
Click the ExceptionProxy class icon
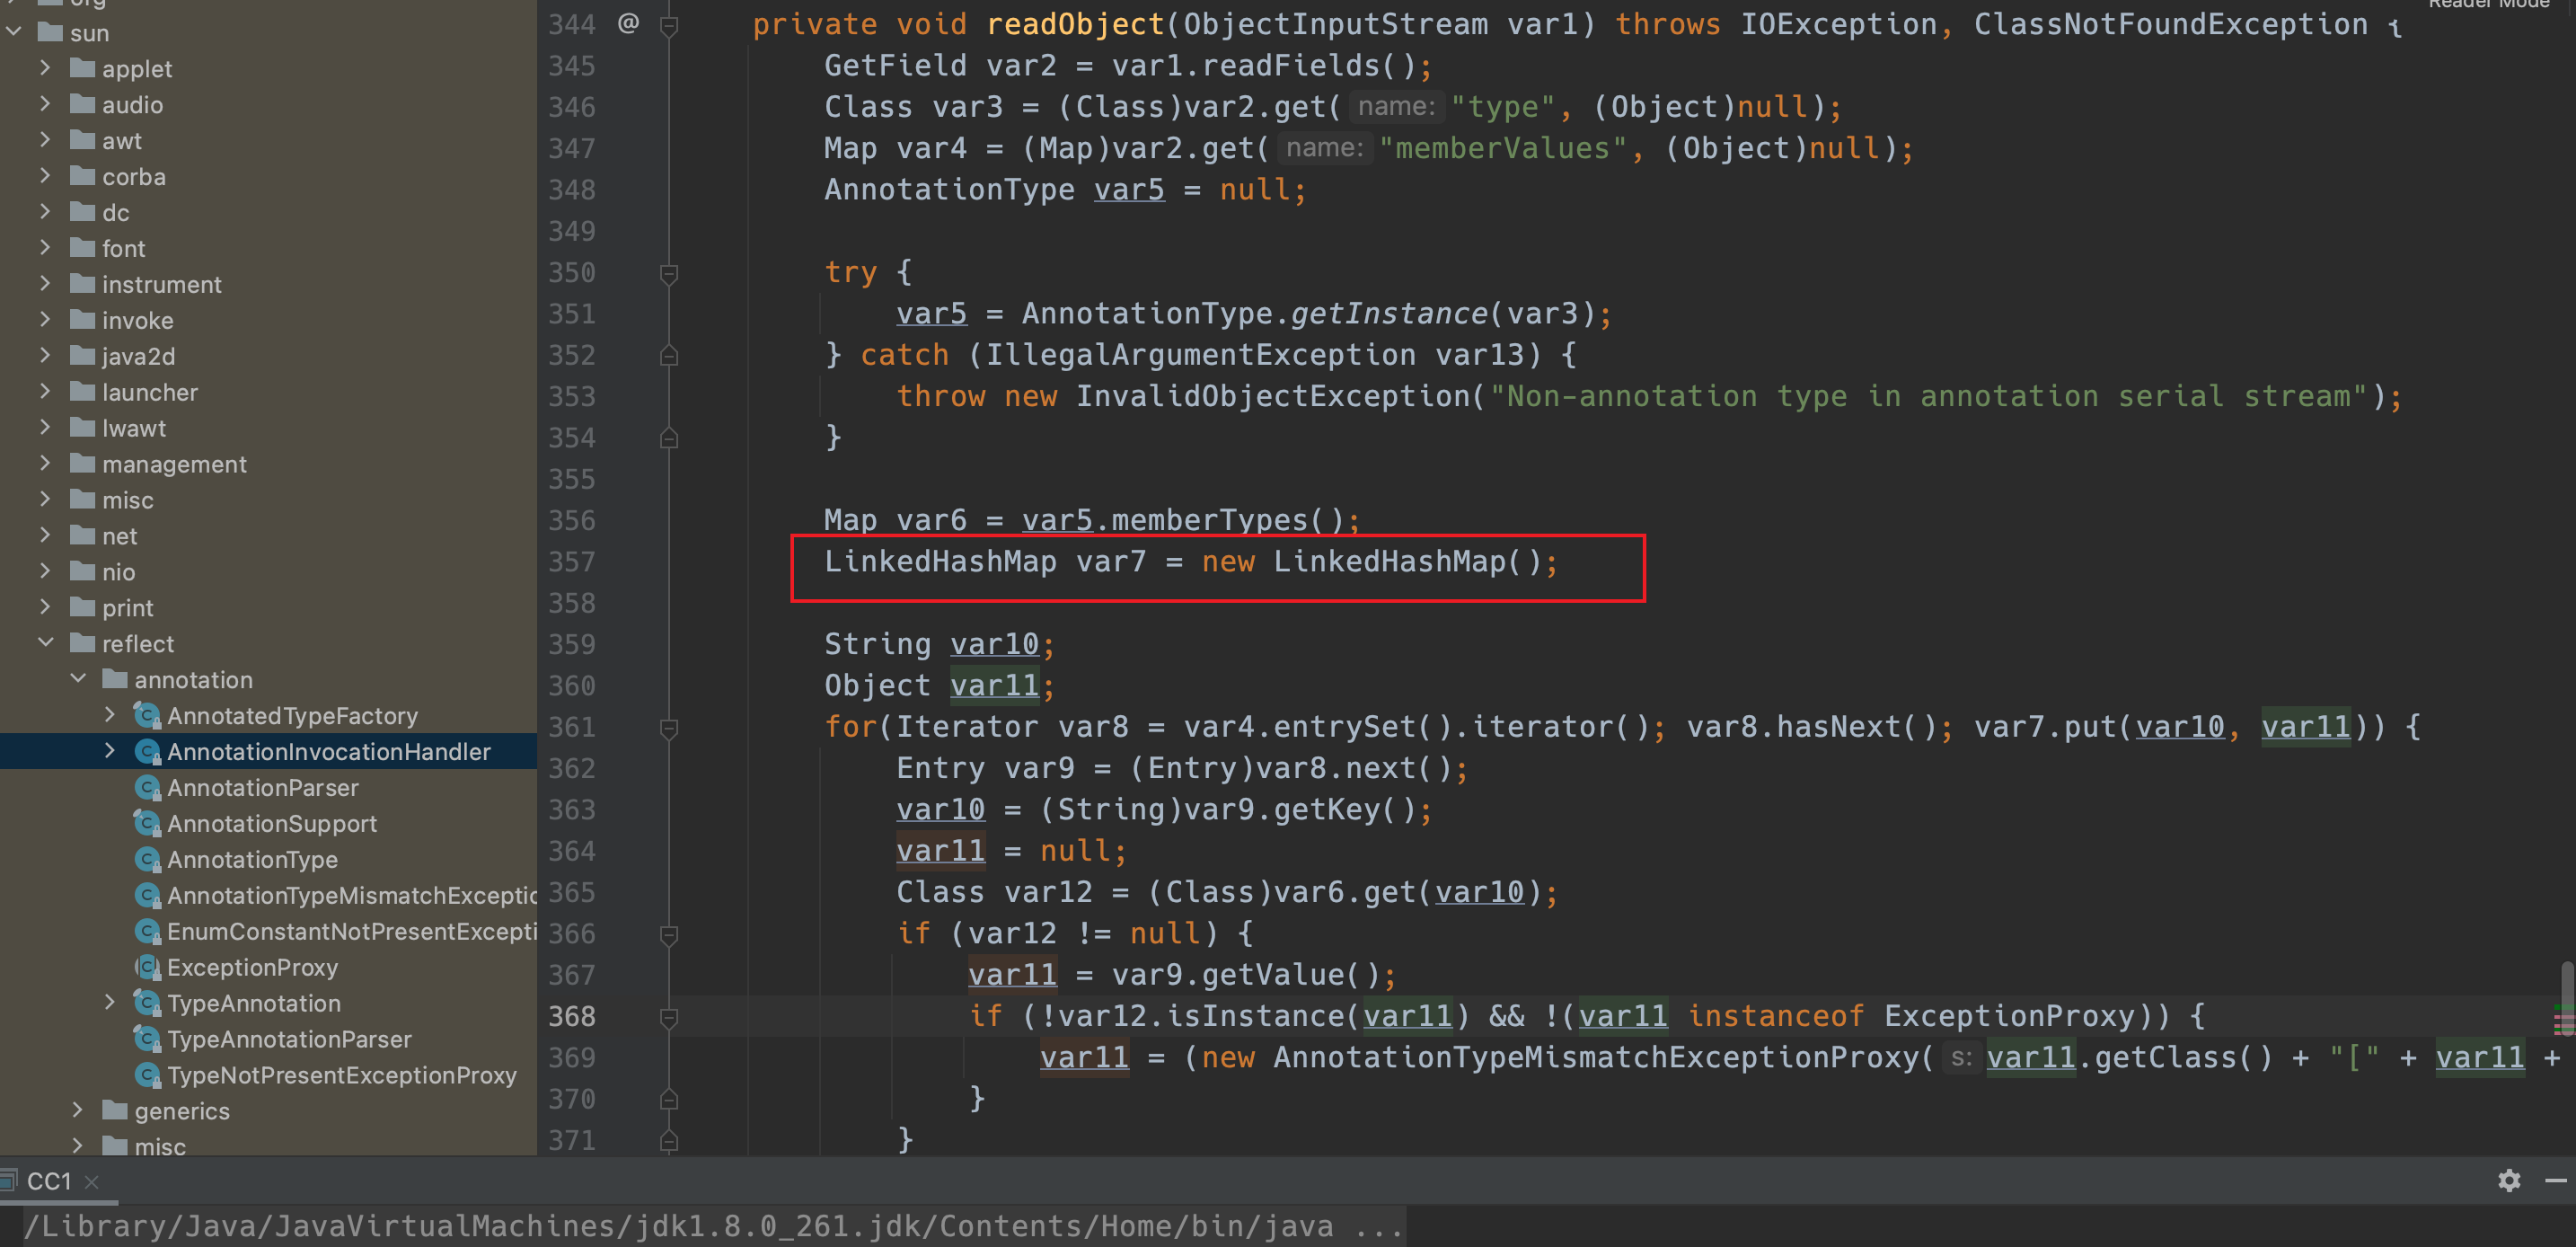click(x=147, y=967)
